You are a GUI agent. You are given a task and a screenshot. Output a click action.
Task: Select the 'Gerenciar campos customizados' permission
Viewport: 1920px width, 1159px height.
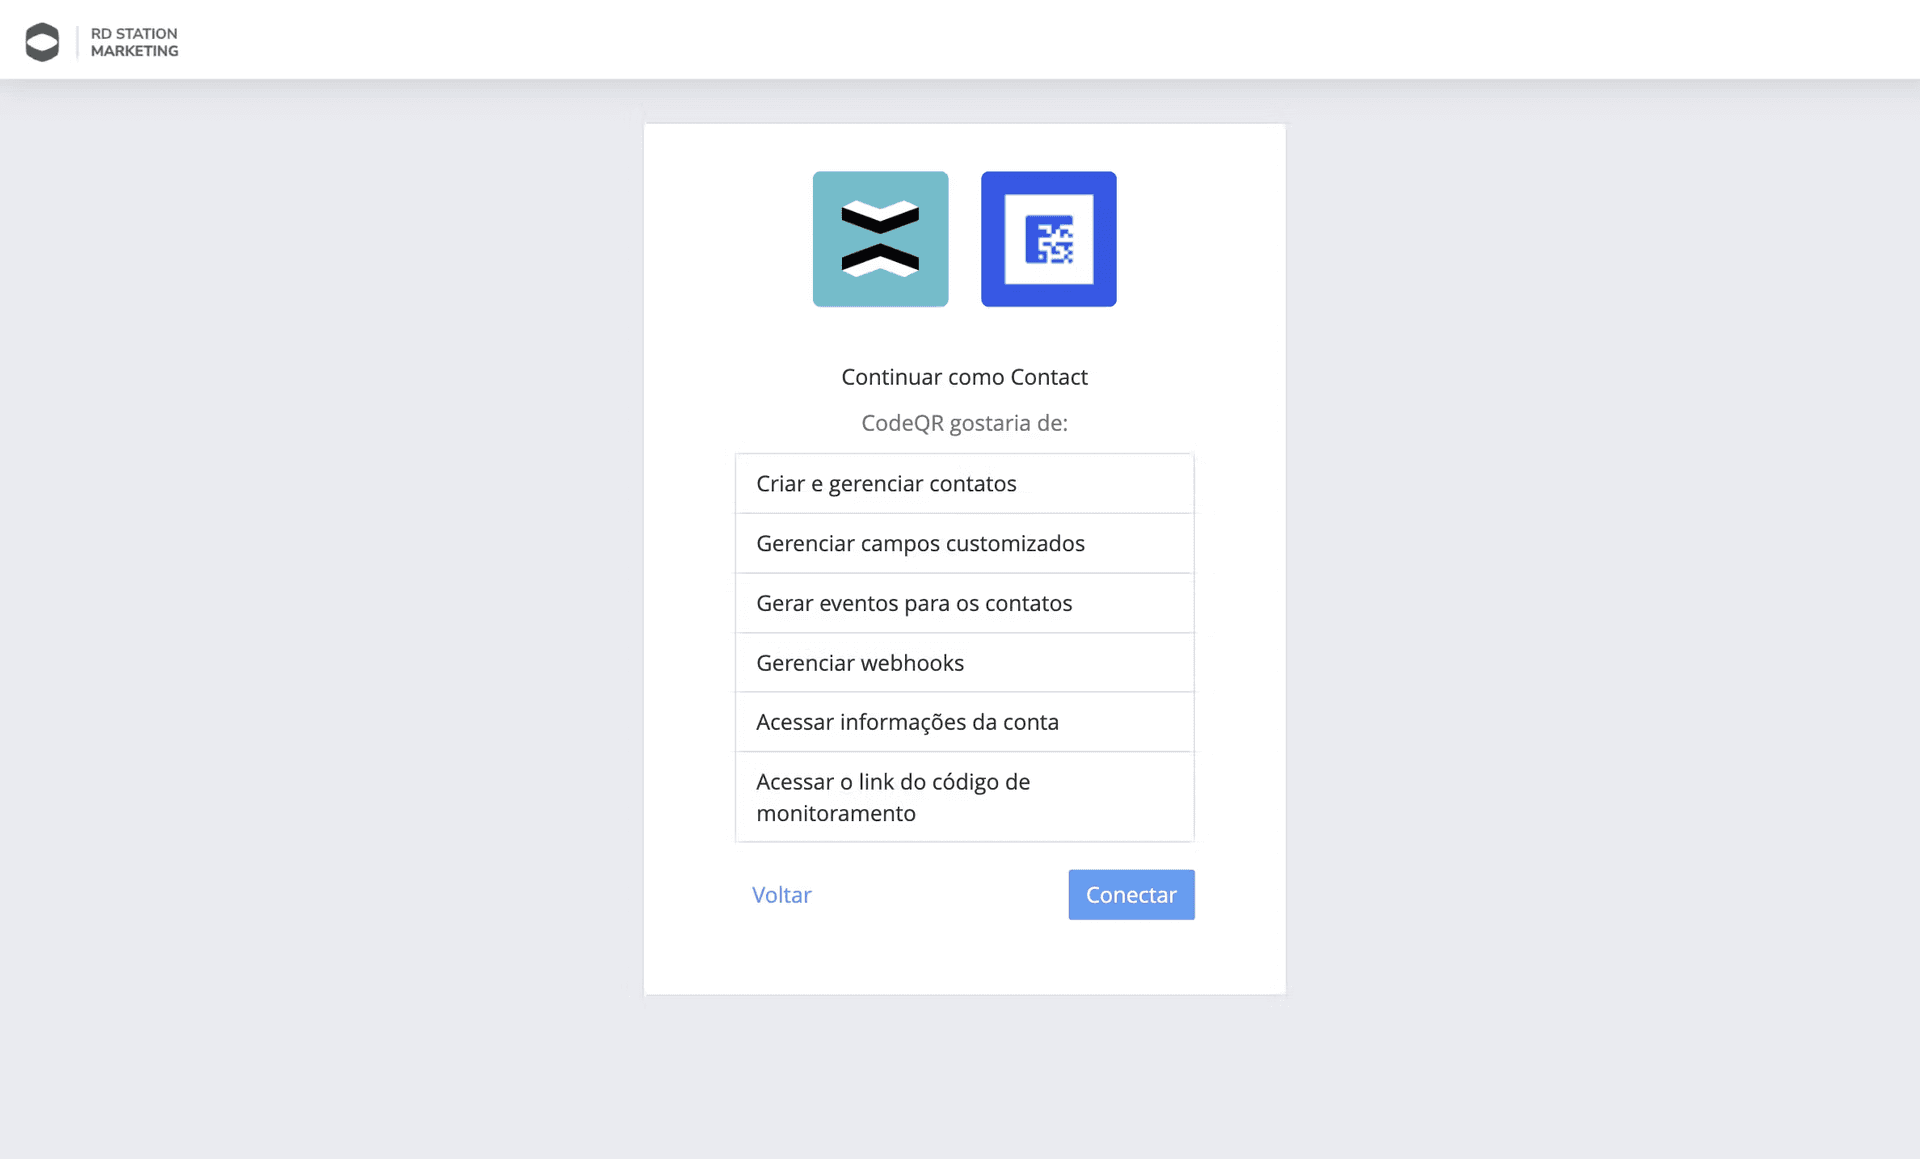tap(963, 543)
